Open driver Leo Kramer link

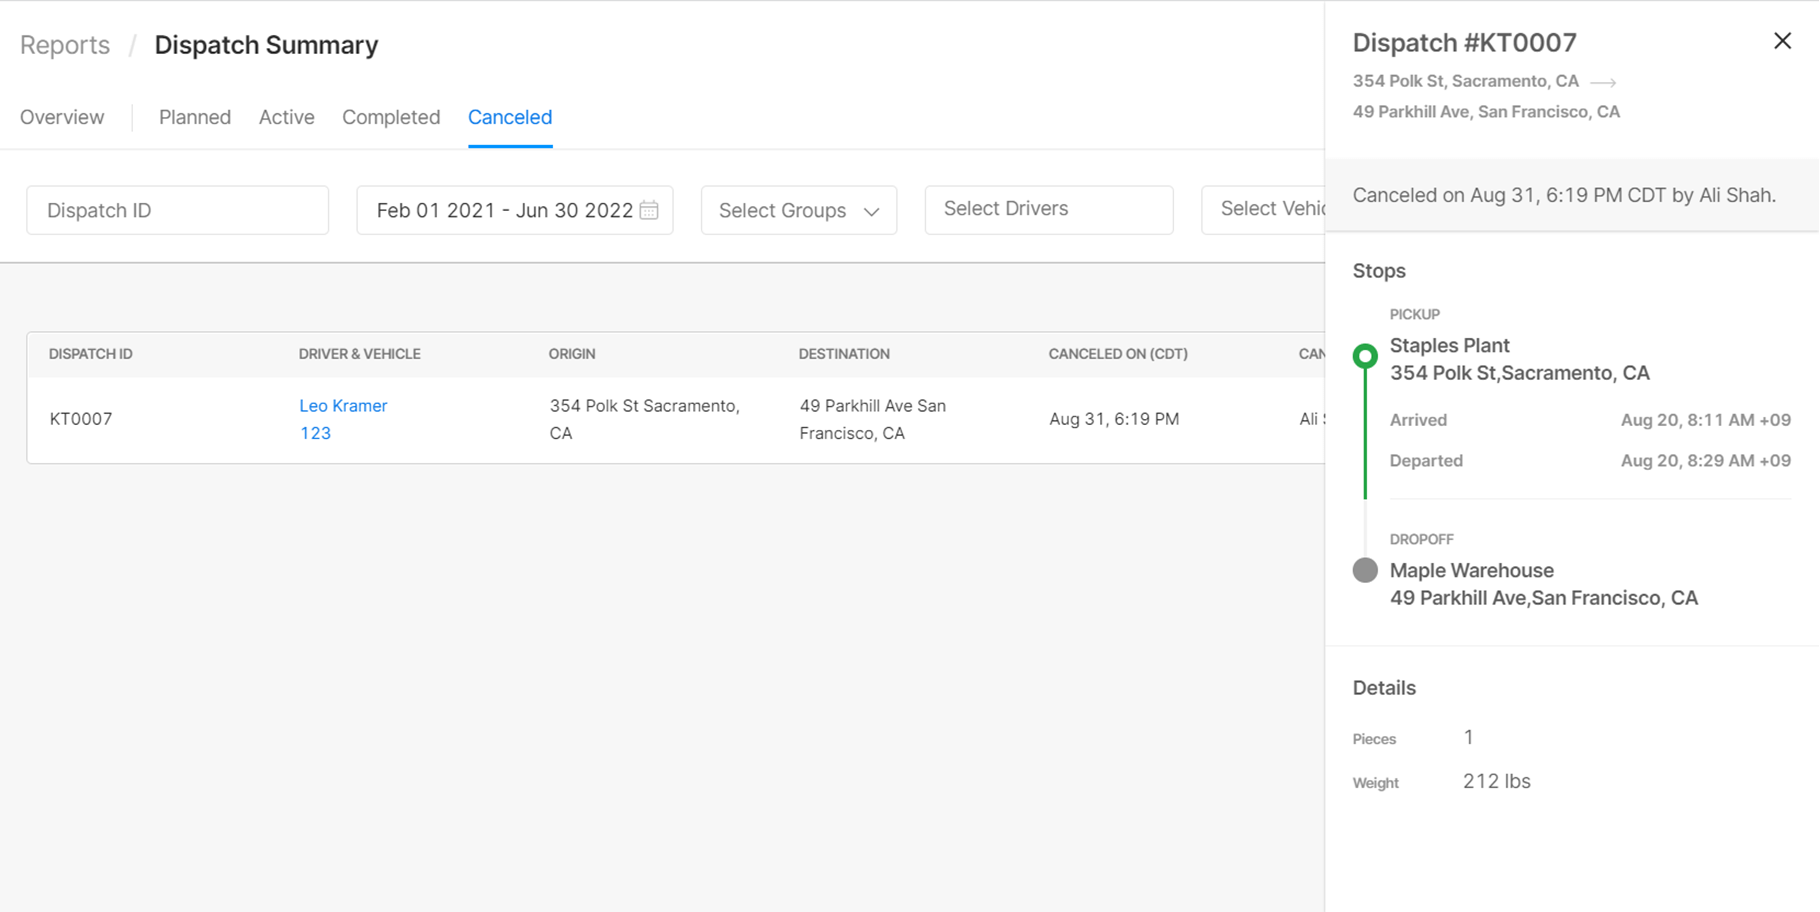(343, 405)
